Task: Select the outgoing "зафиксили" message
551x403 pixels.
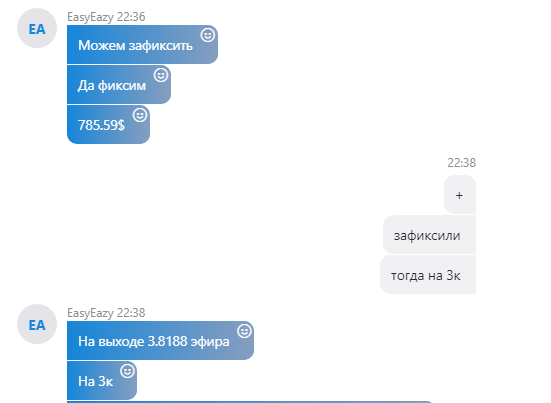Action: (429, 235)
